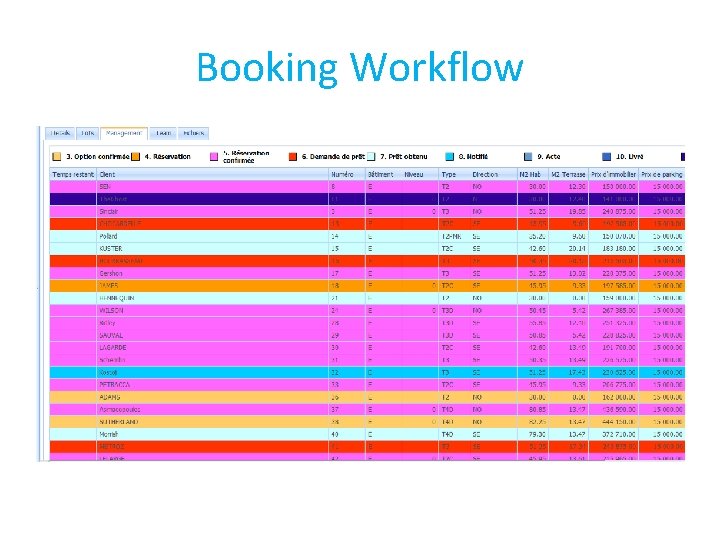Click price '240 875.00' in Sinclair row

(619, 212)
